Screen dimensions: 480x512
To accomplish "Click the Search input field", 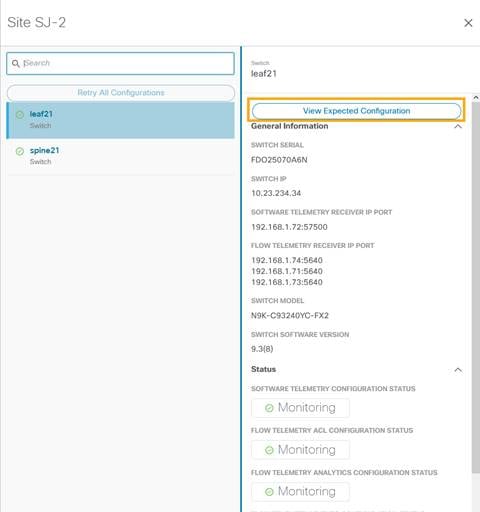I will pyautogui.click(x=120, y=63).
